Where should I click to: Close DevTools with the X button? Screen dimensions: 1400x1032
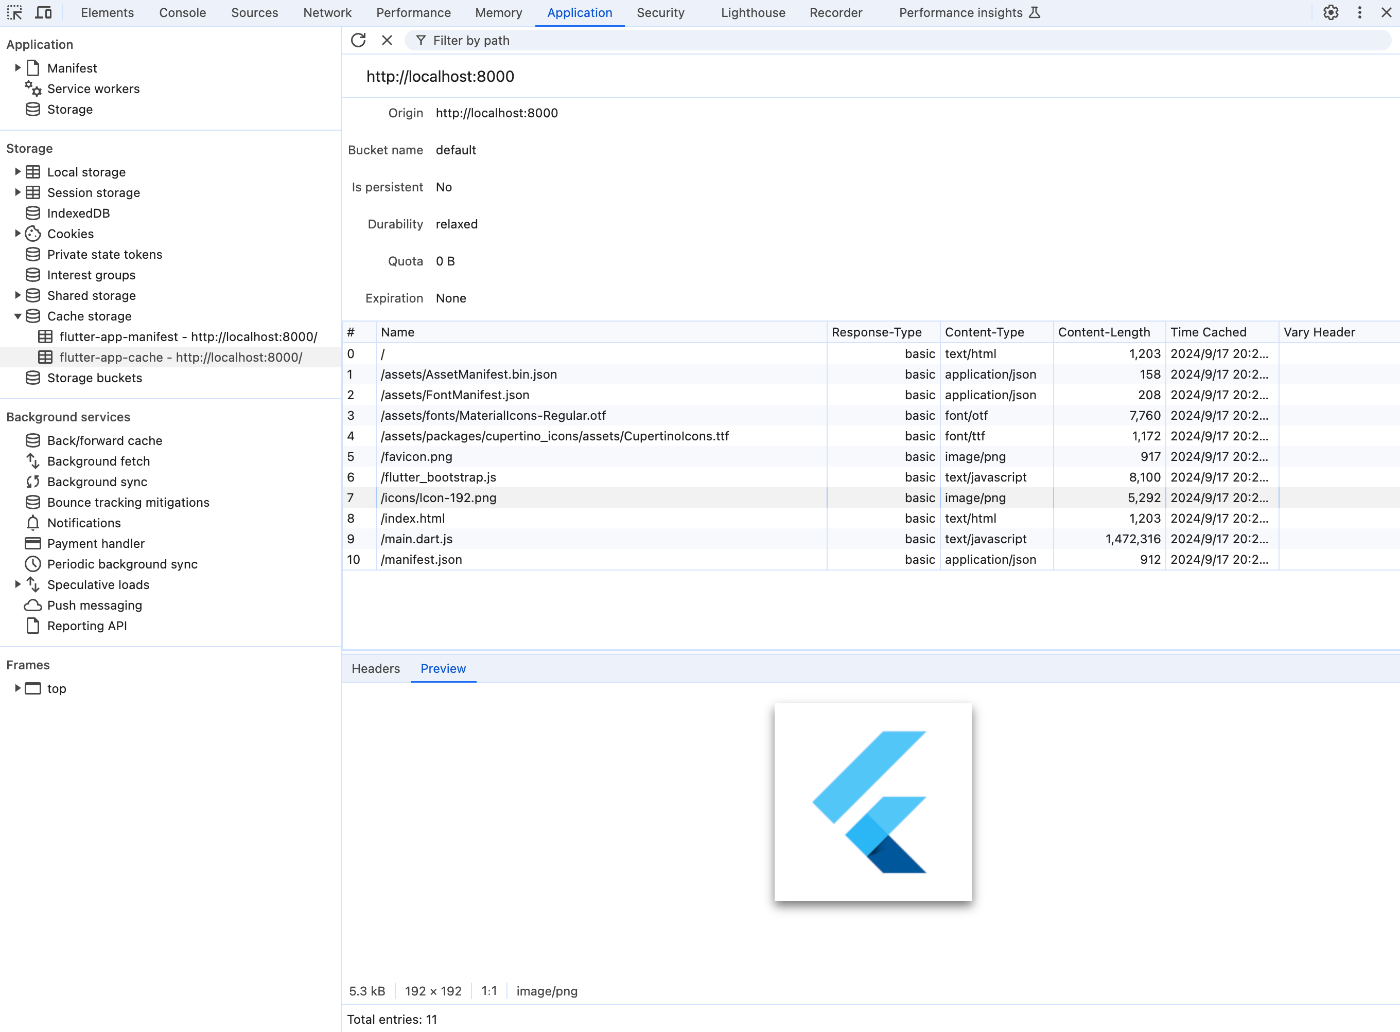(x=1387, y=13)
